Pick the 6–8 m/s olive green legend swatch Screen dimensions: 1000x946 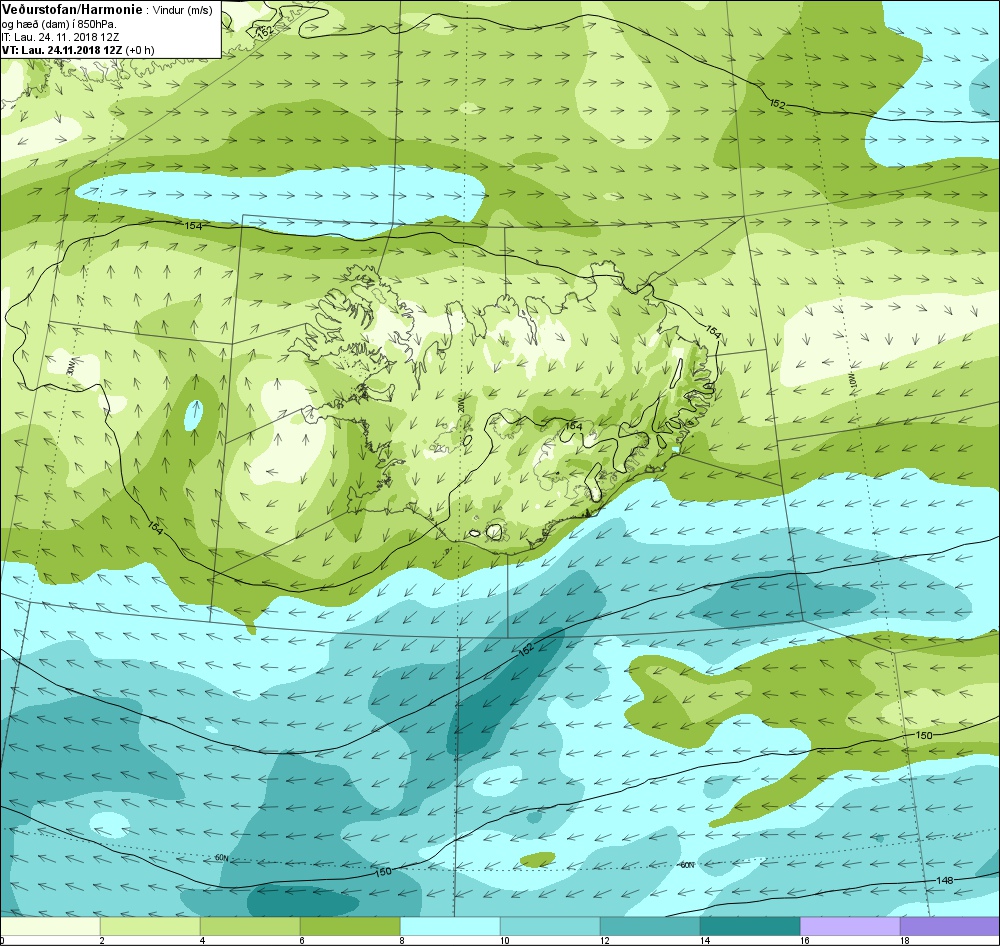point(350,926)
